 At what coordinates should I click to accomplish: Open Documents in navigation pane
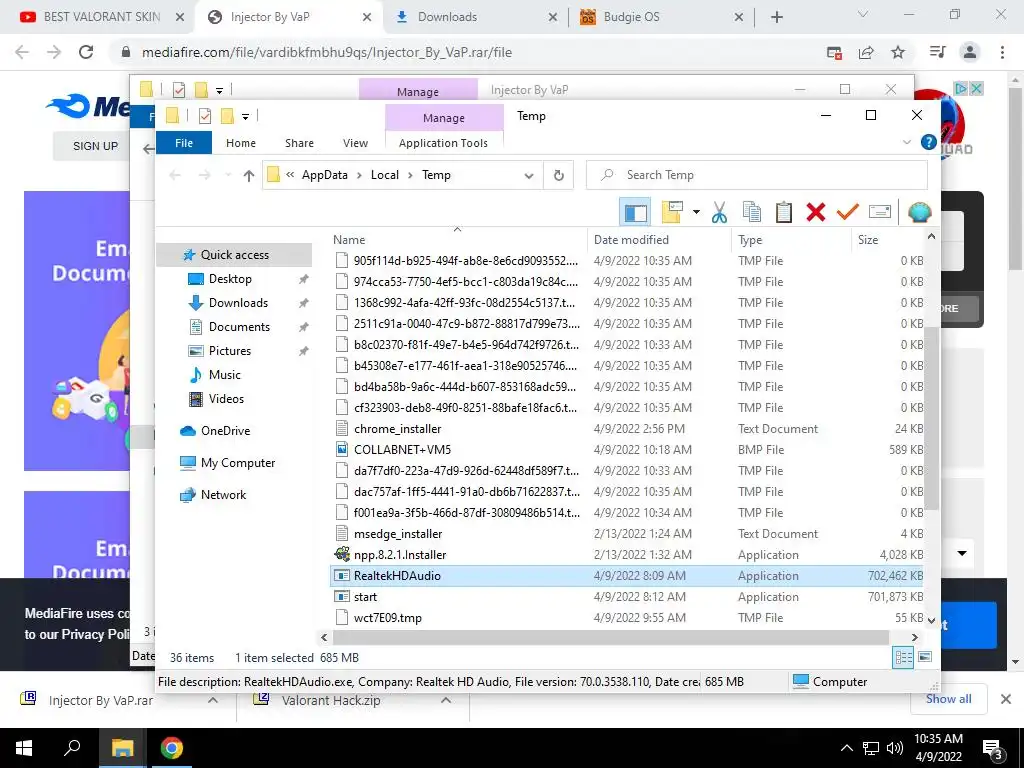coord(239,327)
